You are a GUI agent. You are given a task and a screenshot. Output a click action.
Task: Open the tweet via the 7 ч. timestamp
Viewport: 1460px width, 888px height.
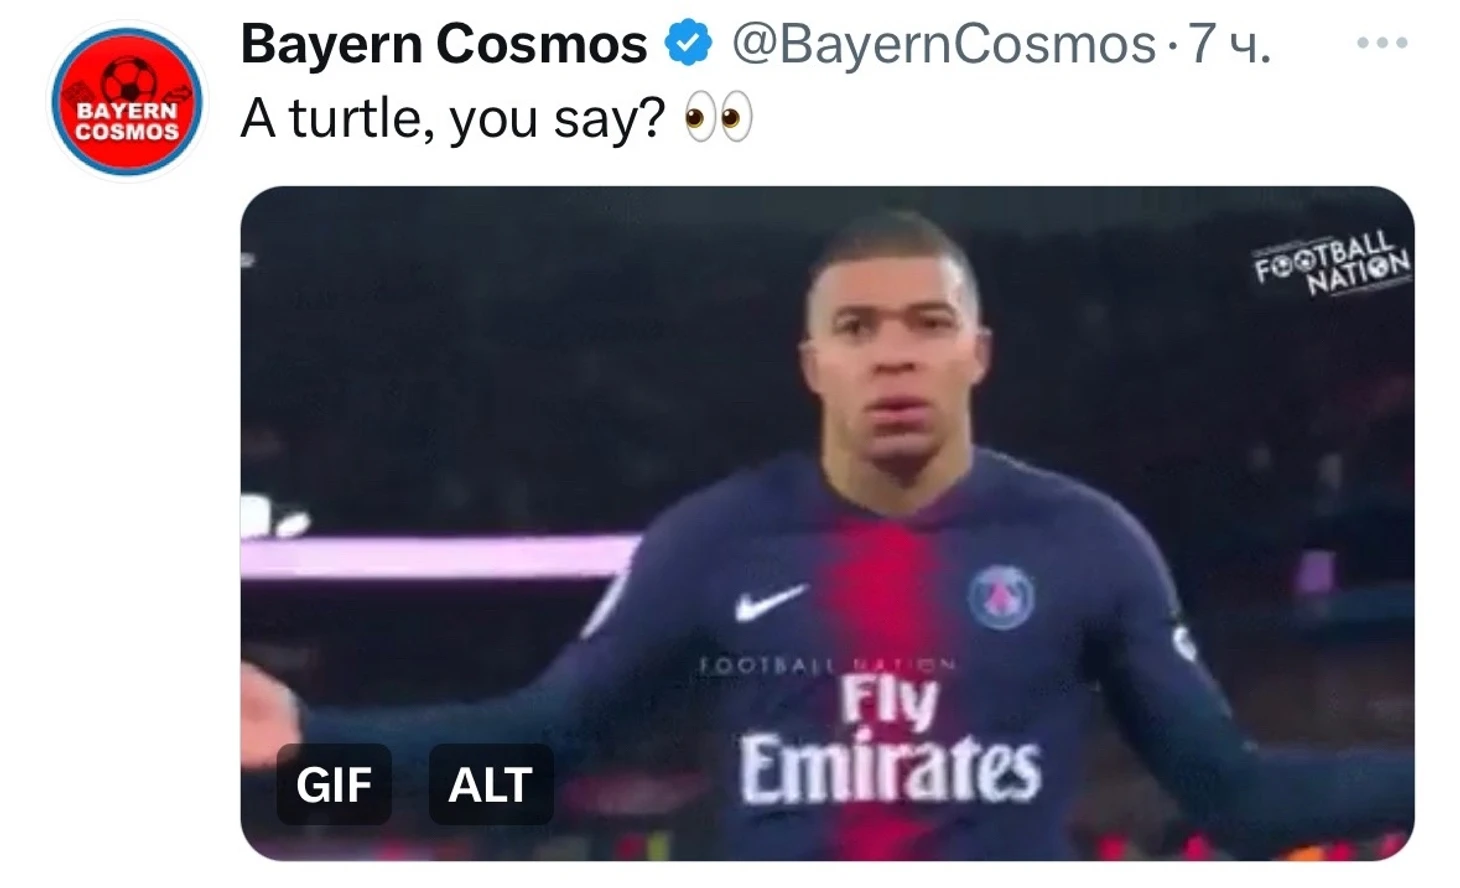tap(1228, 44)
